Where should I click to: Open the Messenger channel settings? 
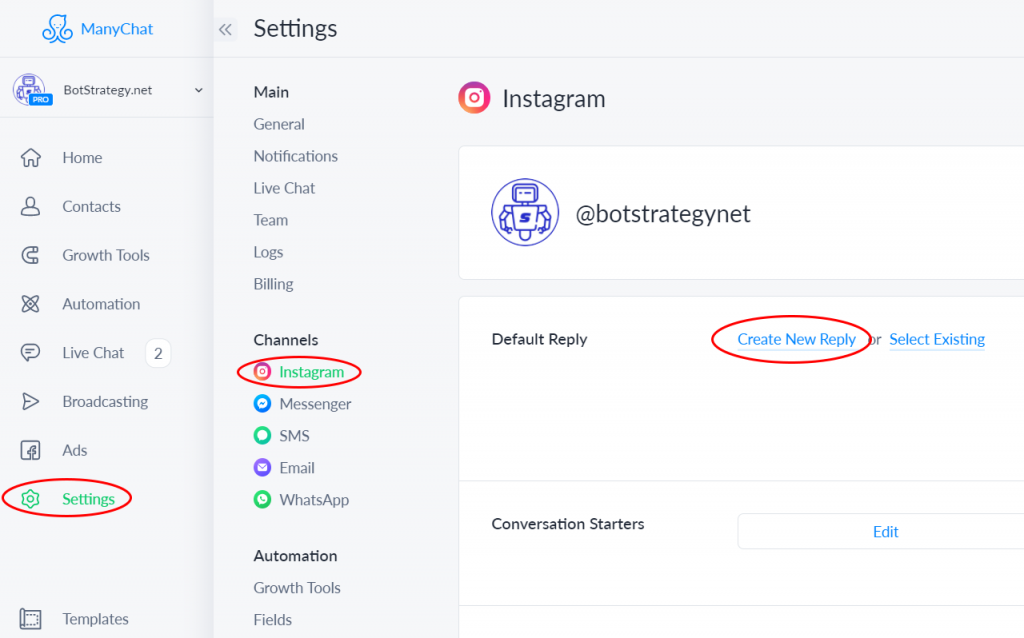pos(315,404)
